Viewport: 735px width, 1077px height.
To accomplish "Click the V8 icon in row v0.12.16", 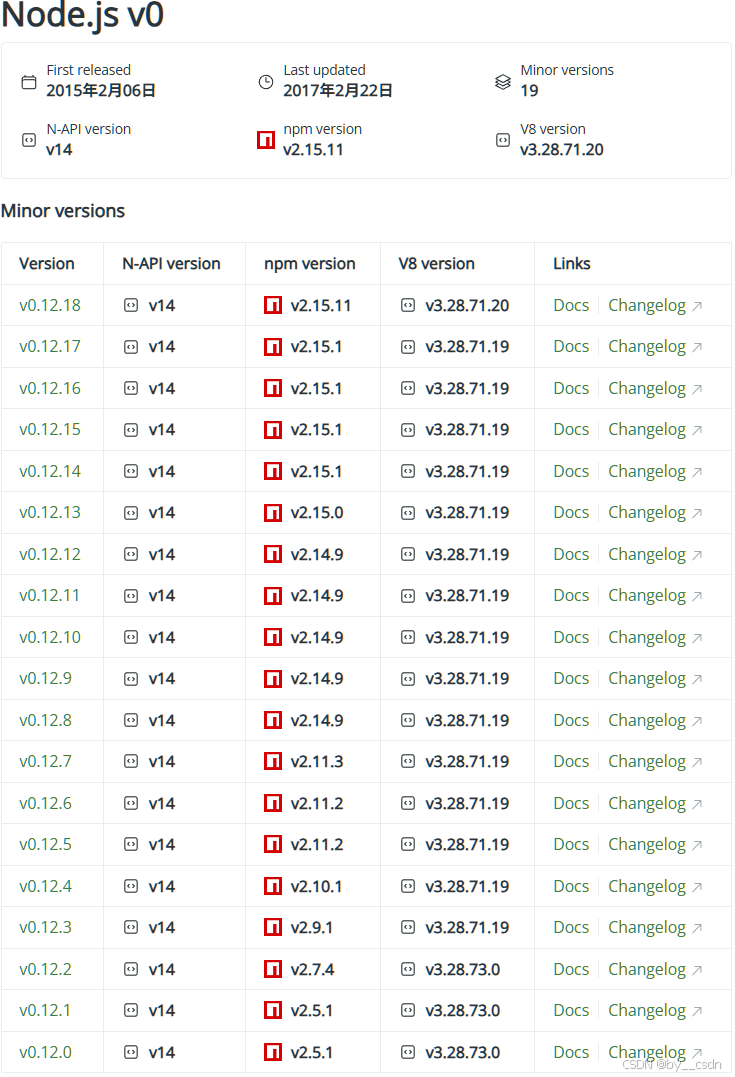I will (x=408, y=389).
